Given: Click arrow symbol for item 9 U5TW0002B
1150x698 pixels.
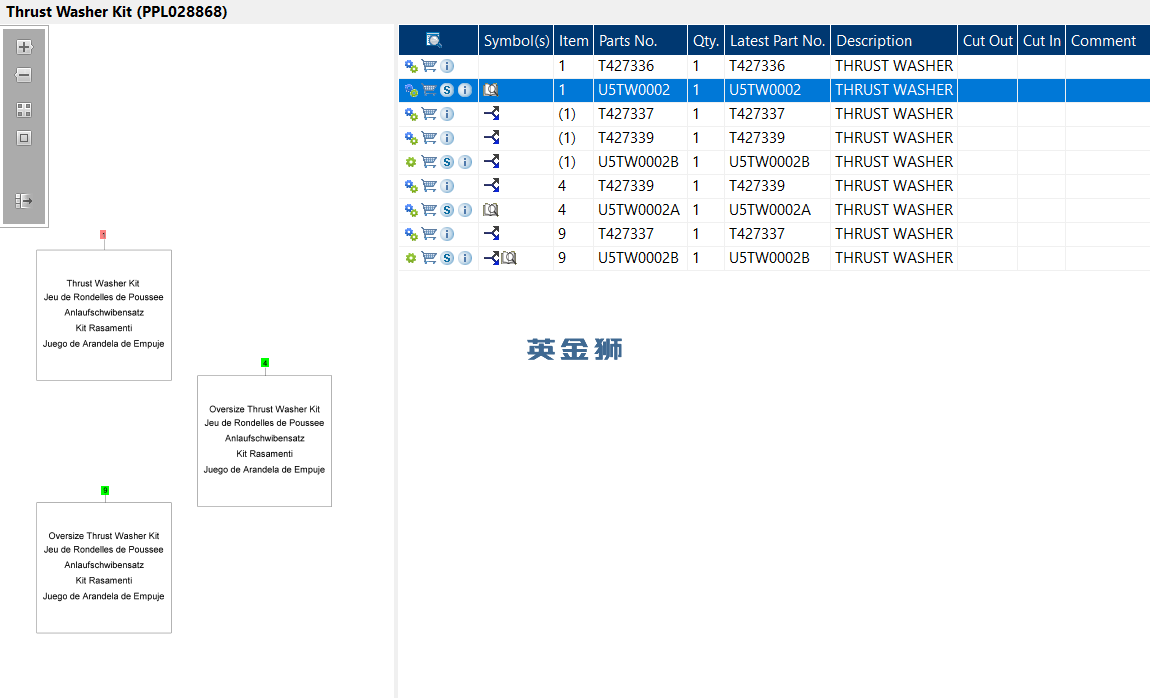Looking at the screenshot, I should (491, 258).
